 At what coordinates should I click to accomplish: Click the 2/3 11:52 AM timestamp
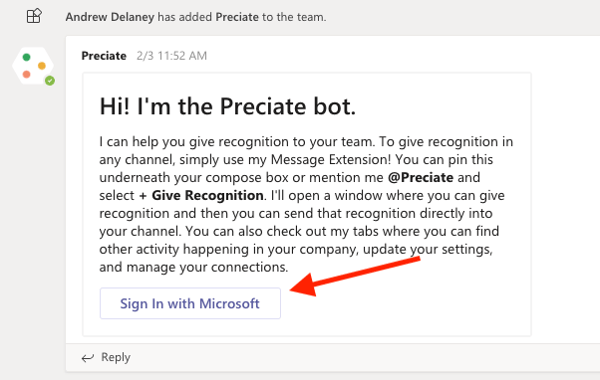pos(172,56)
